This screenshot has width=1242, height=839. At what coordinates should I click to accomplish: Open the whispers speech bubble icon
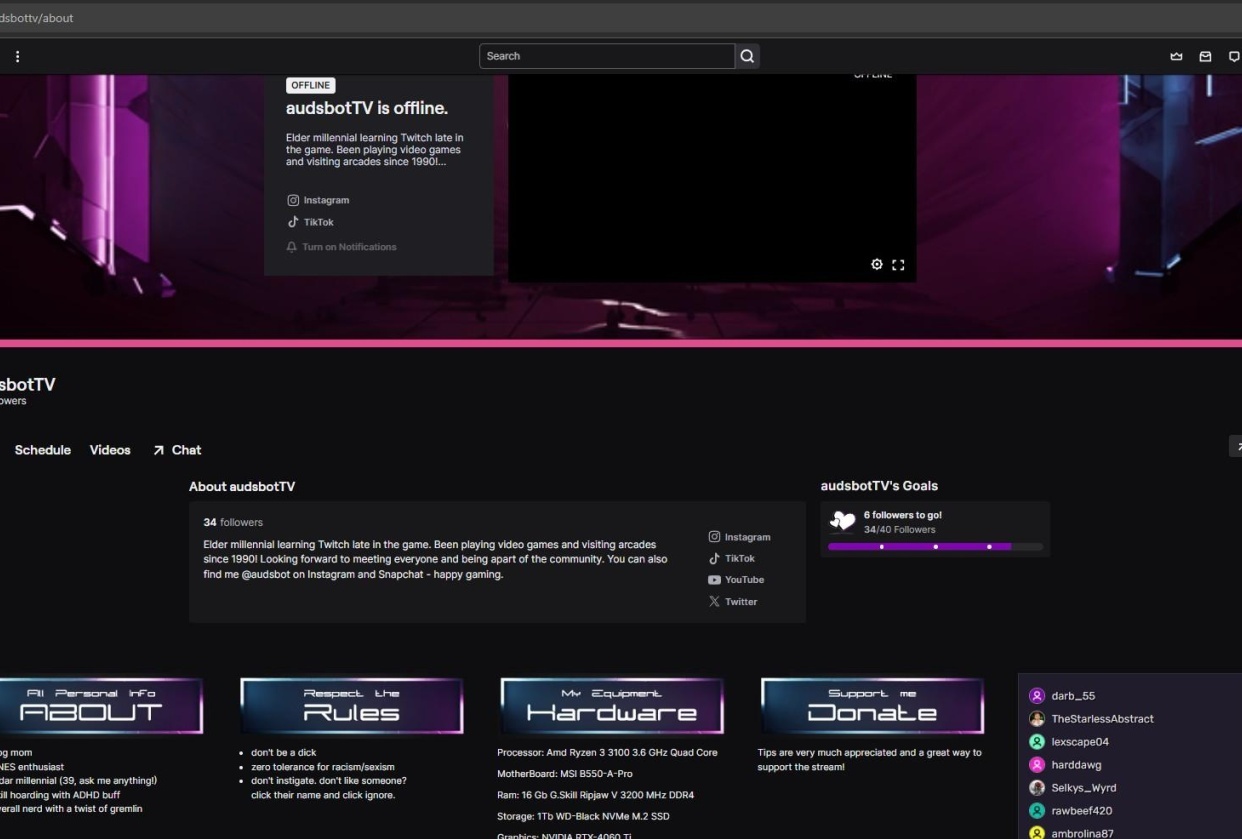tap(1235, 57)
